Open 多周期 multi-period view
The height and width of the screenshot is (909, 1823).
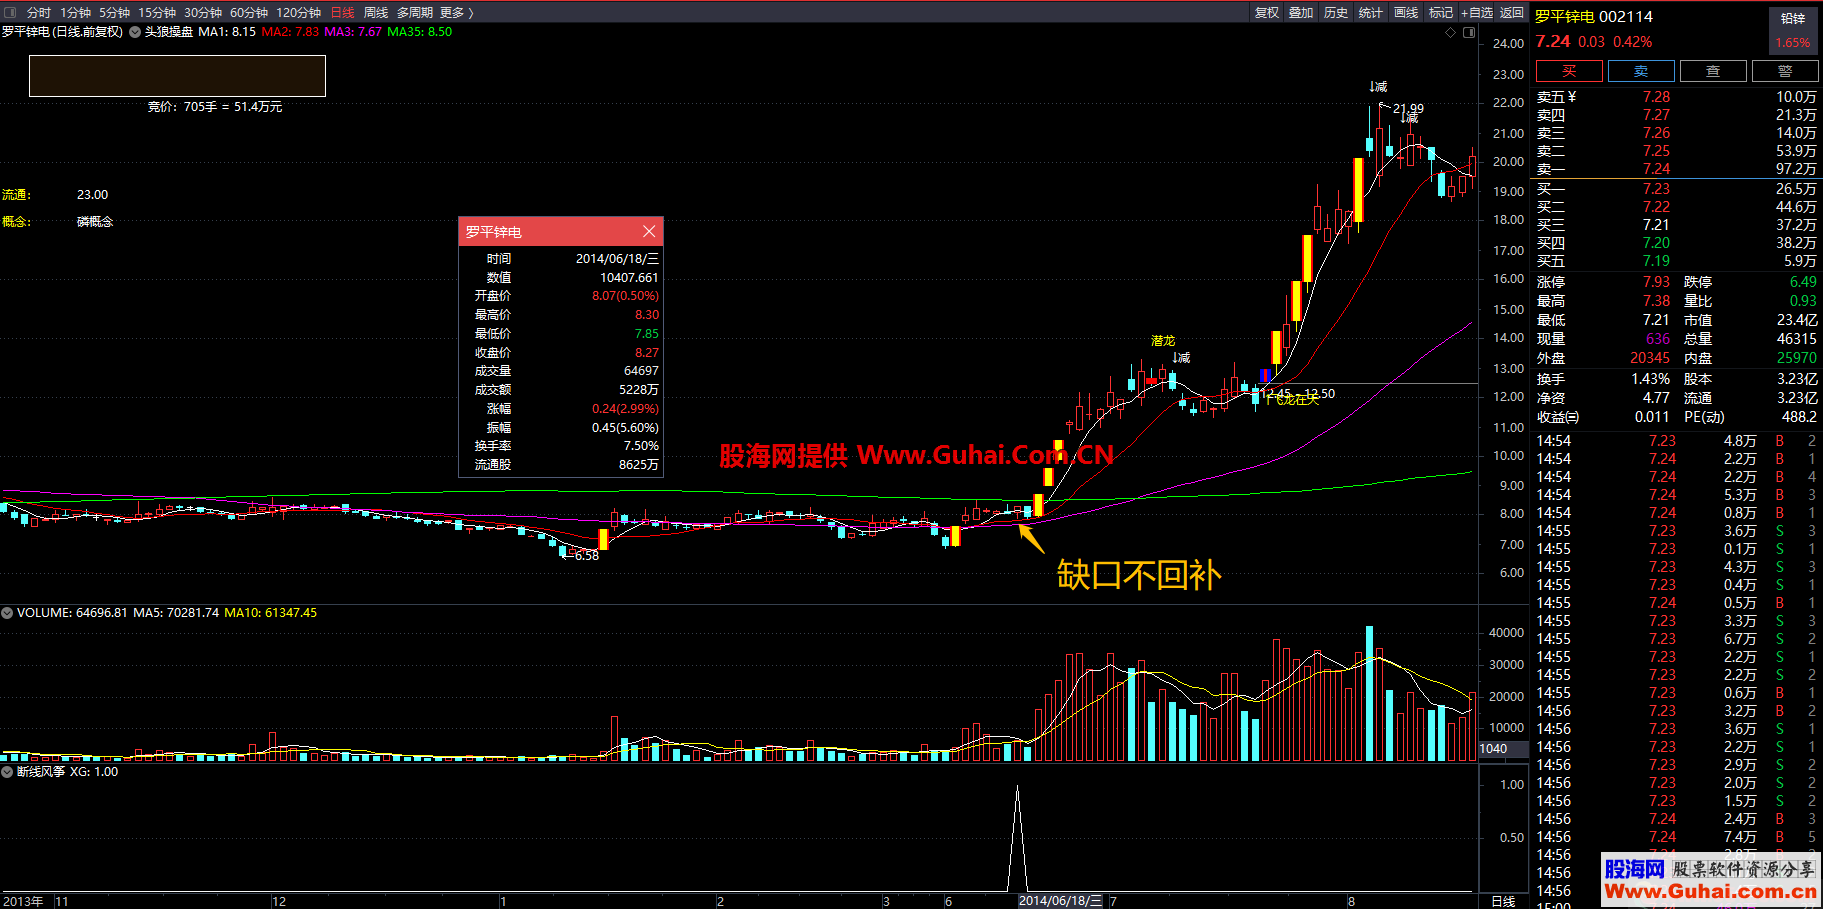[x=415, y=13]
